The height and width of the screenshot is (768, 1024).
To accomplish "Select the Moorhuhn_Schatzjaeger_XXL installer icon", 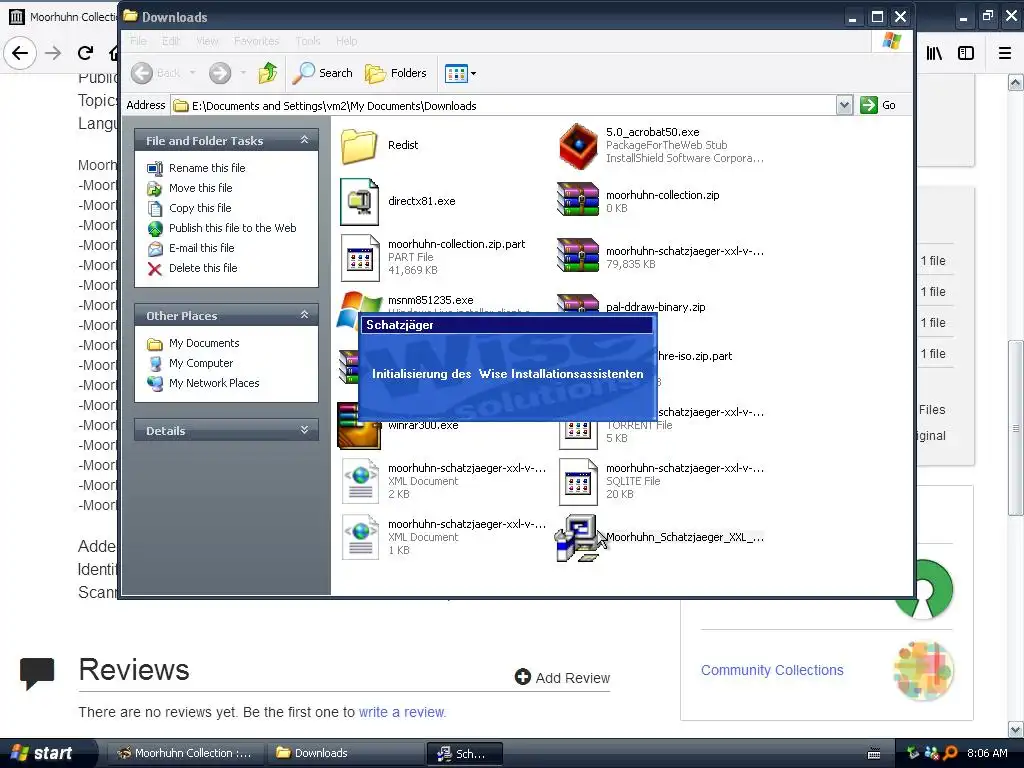I will (x=578, y=537).
